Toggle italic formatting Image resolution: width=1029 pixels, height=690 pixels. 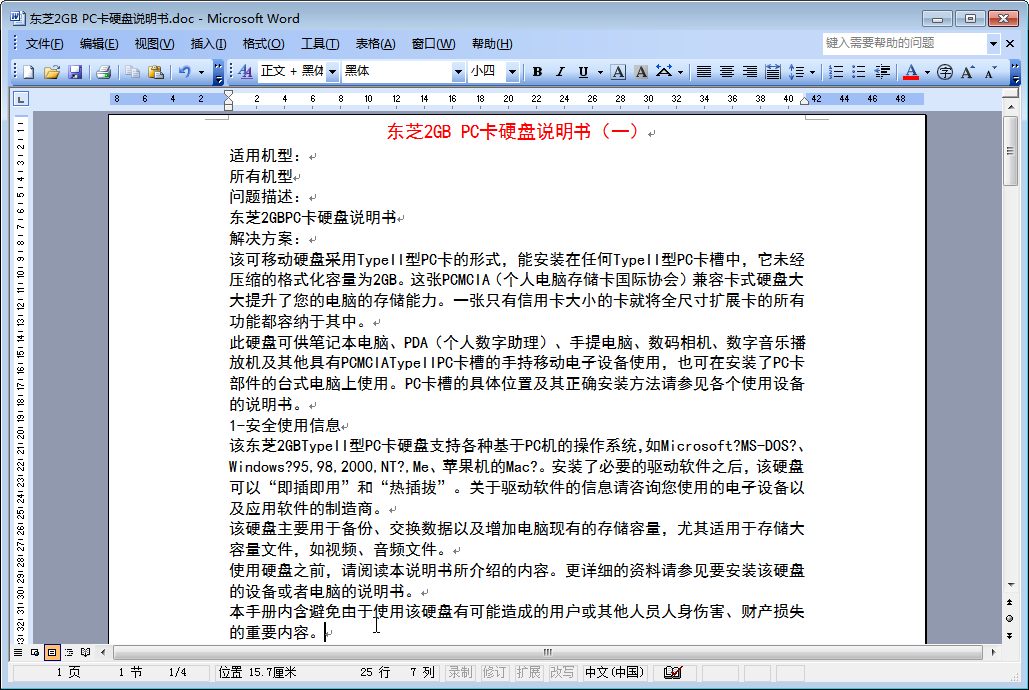[560, 72]
